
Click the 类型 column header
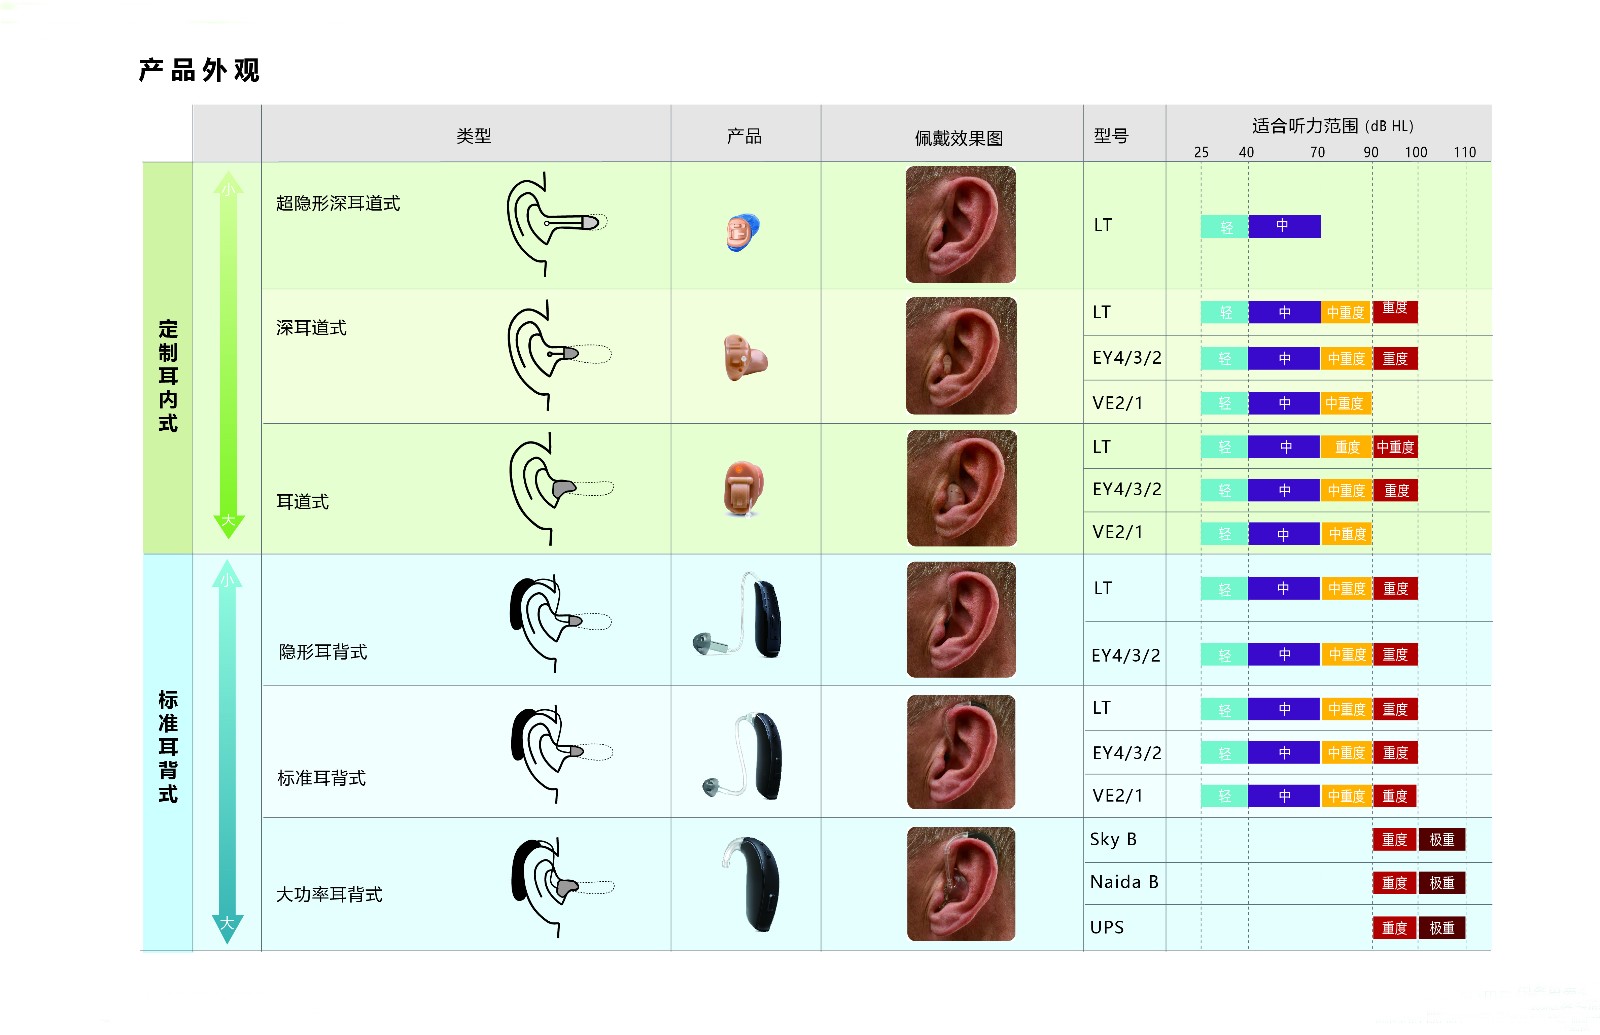coord(473,136)
